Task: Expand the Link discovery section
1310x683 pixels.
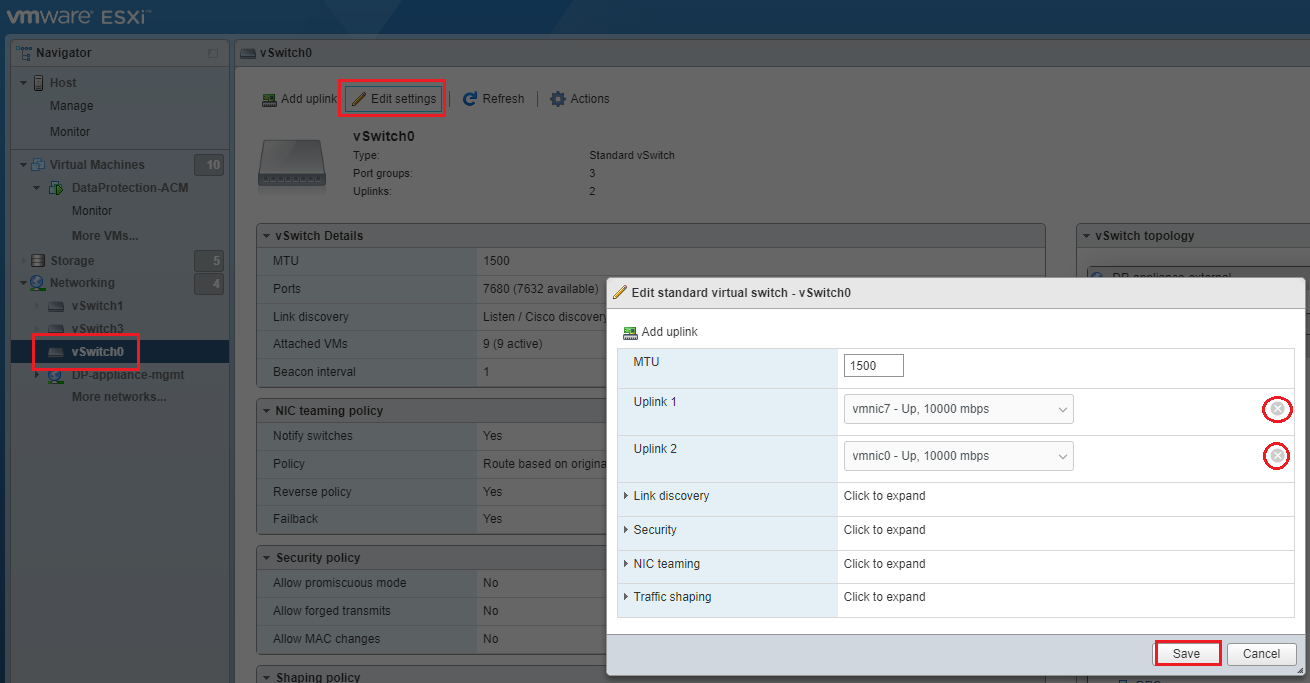Action: pyautogui.click(x=670, y=496)
